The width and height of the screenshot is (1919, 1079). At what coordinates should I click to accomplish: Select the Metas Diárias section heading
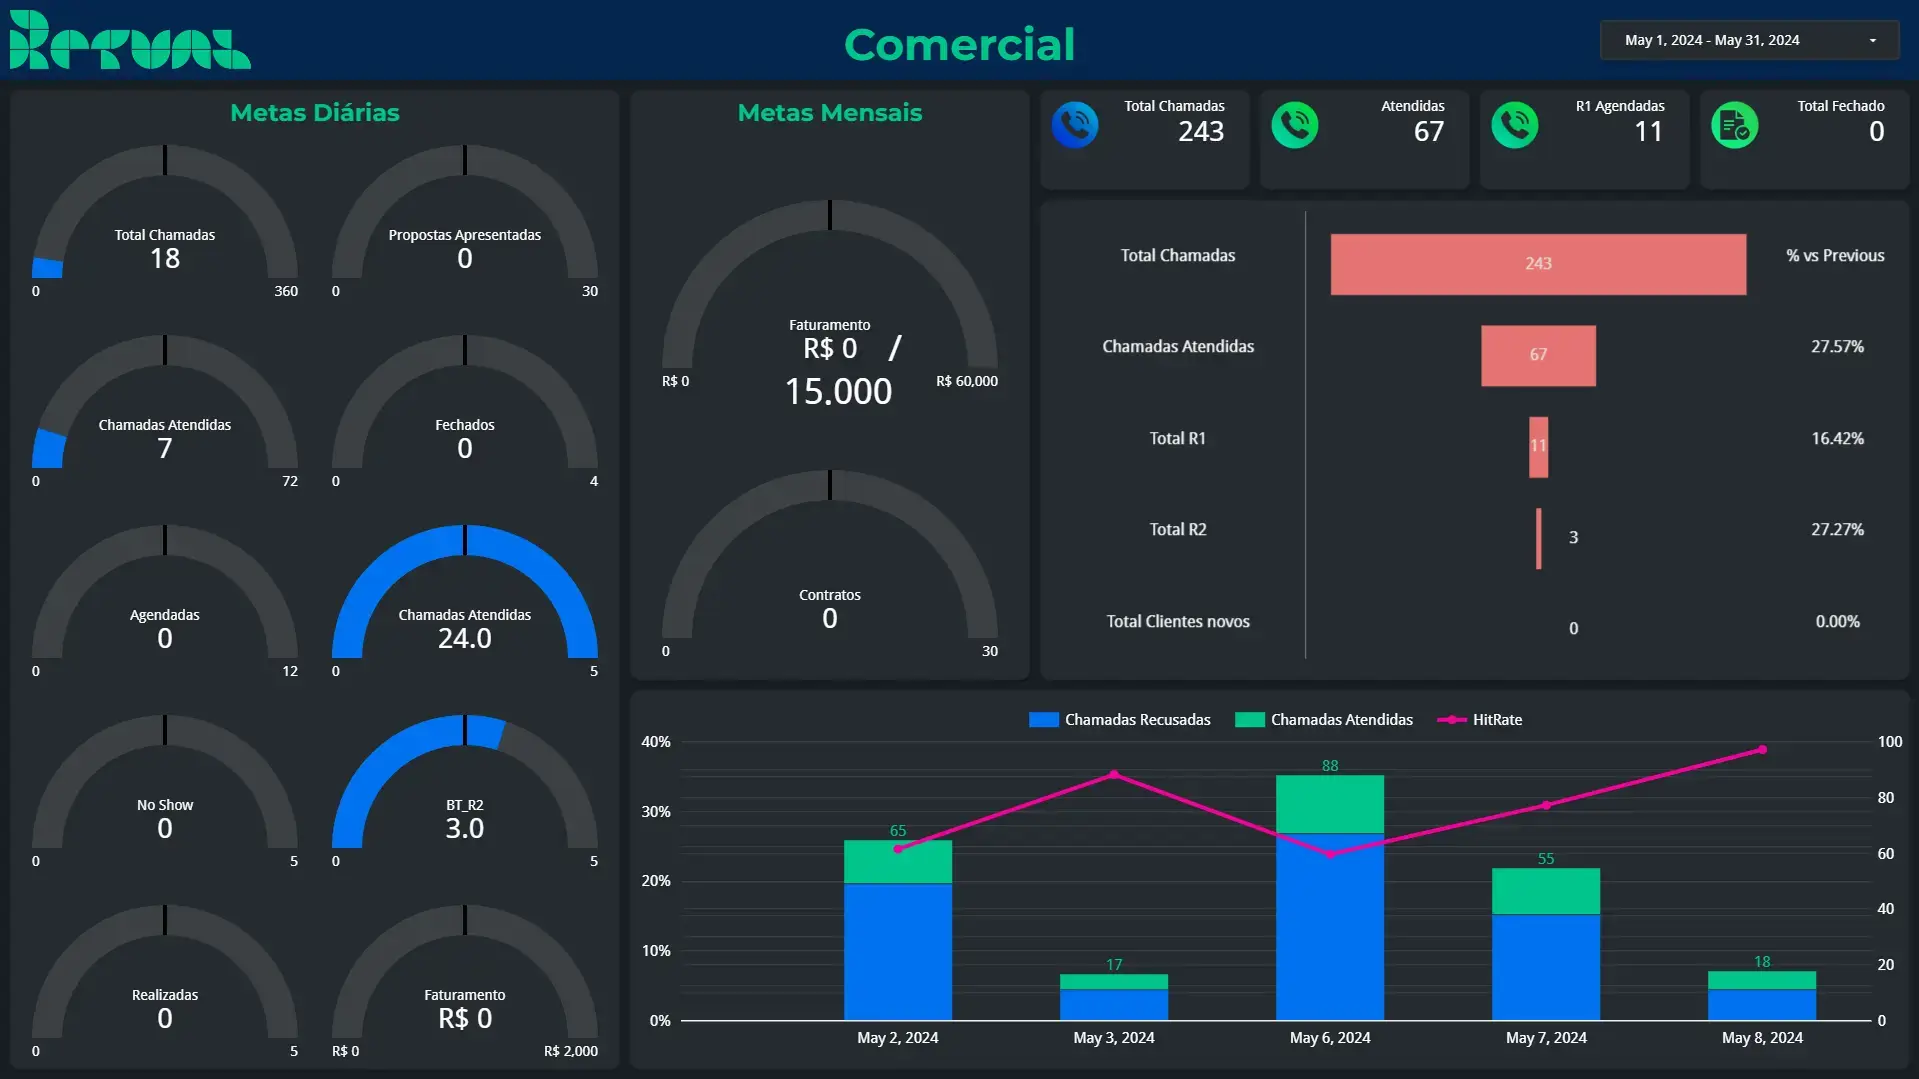[x=315, y=113]
